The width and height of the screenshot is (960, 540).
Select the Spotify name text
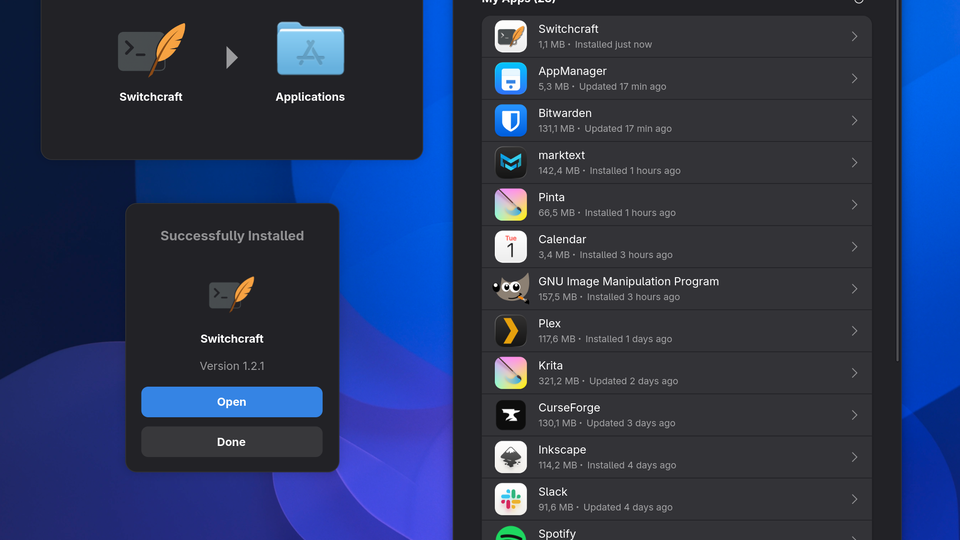pos(557,534)
